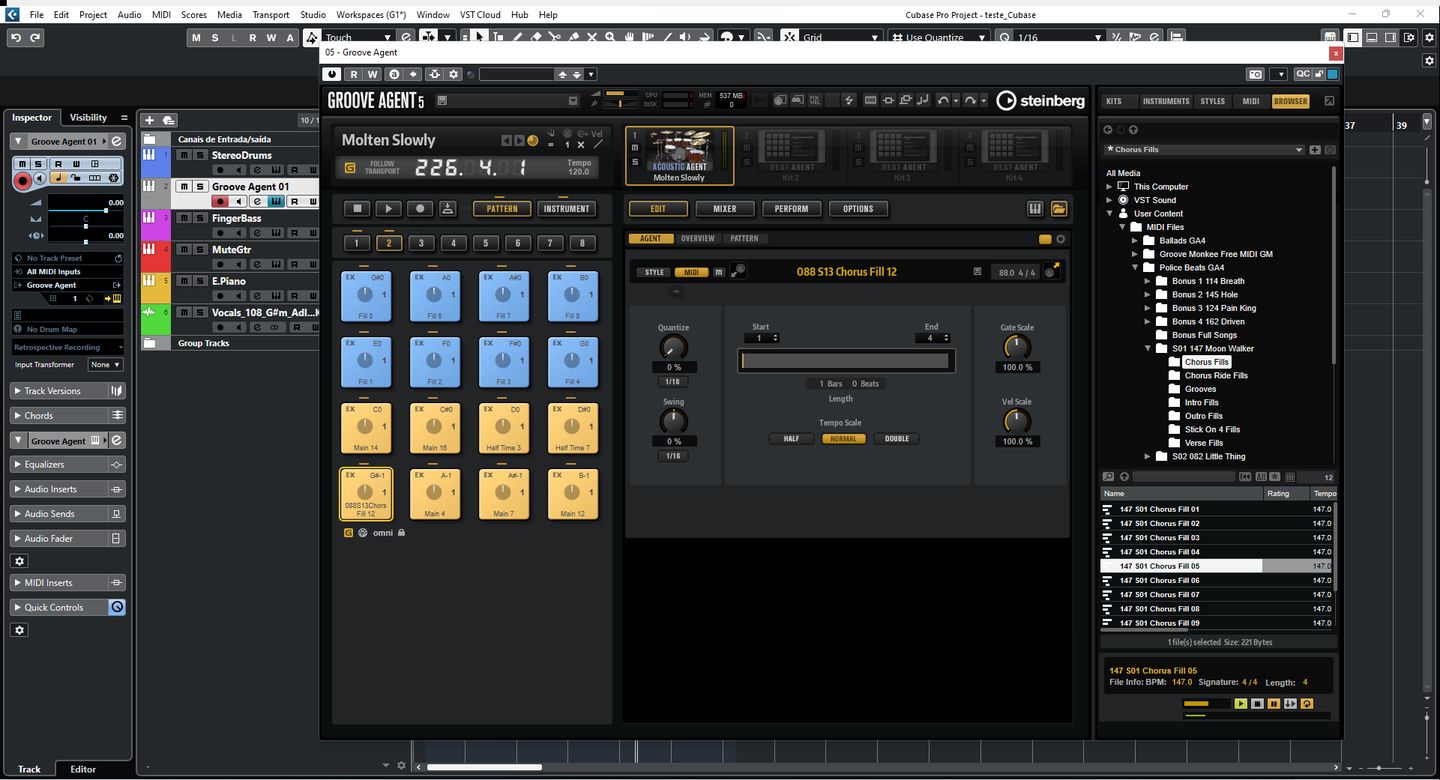Click the Add Track plus icon
The height and width of the screenshot is (780, 1440).
pos(150,120)
